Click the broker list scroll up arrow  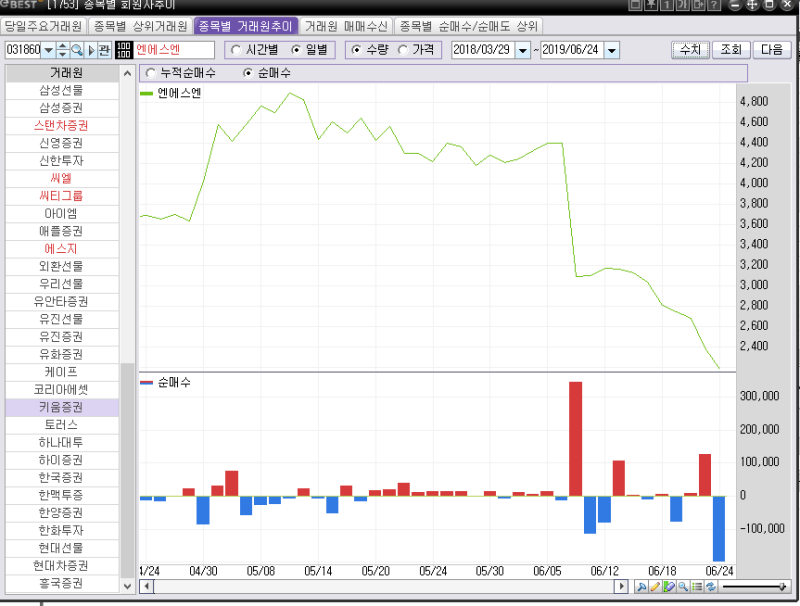128,73
